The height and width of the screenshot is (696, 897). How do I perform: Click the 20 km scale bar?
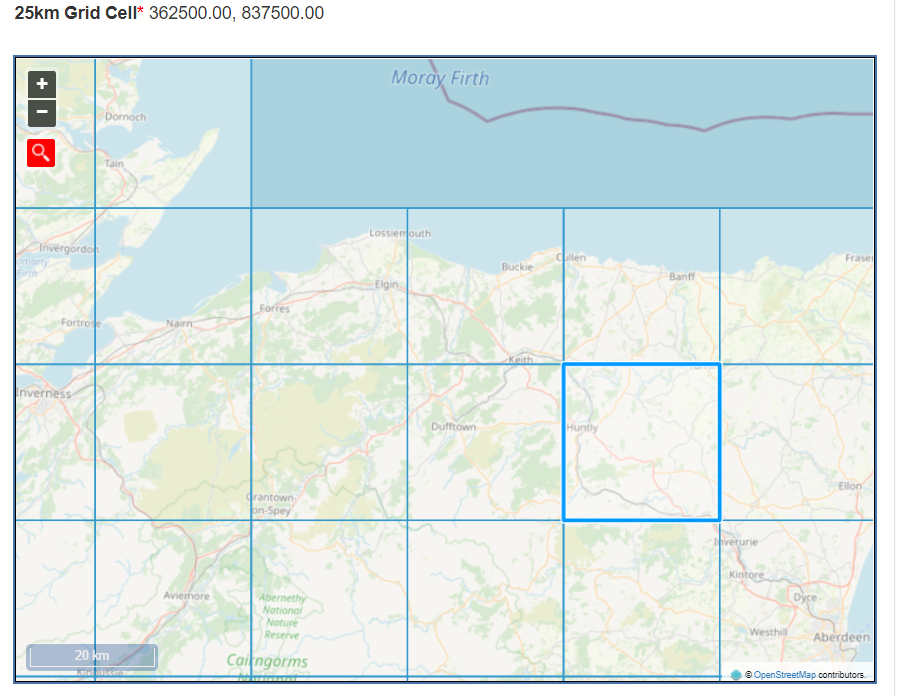(x=92, y=656)
